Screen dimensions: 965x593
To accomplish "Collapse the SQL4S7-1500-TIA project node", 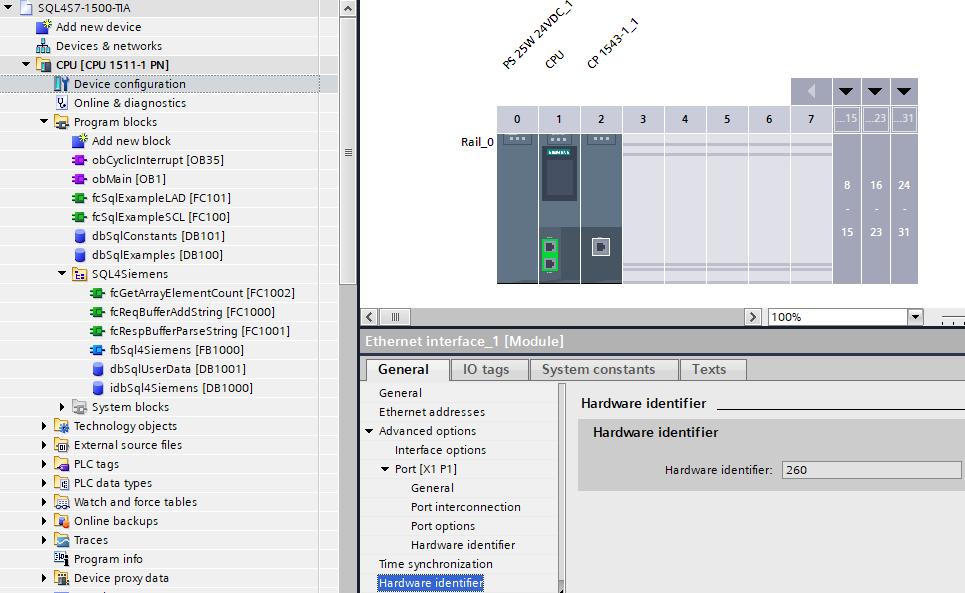I will pyautogui.click(x=8, y=7).
